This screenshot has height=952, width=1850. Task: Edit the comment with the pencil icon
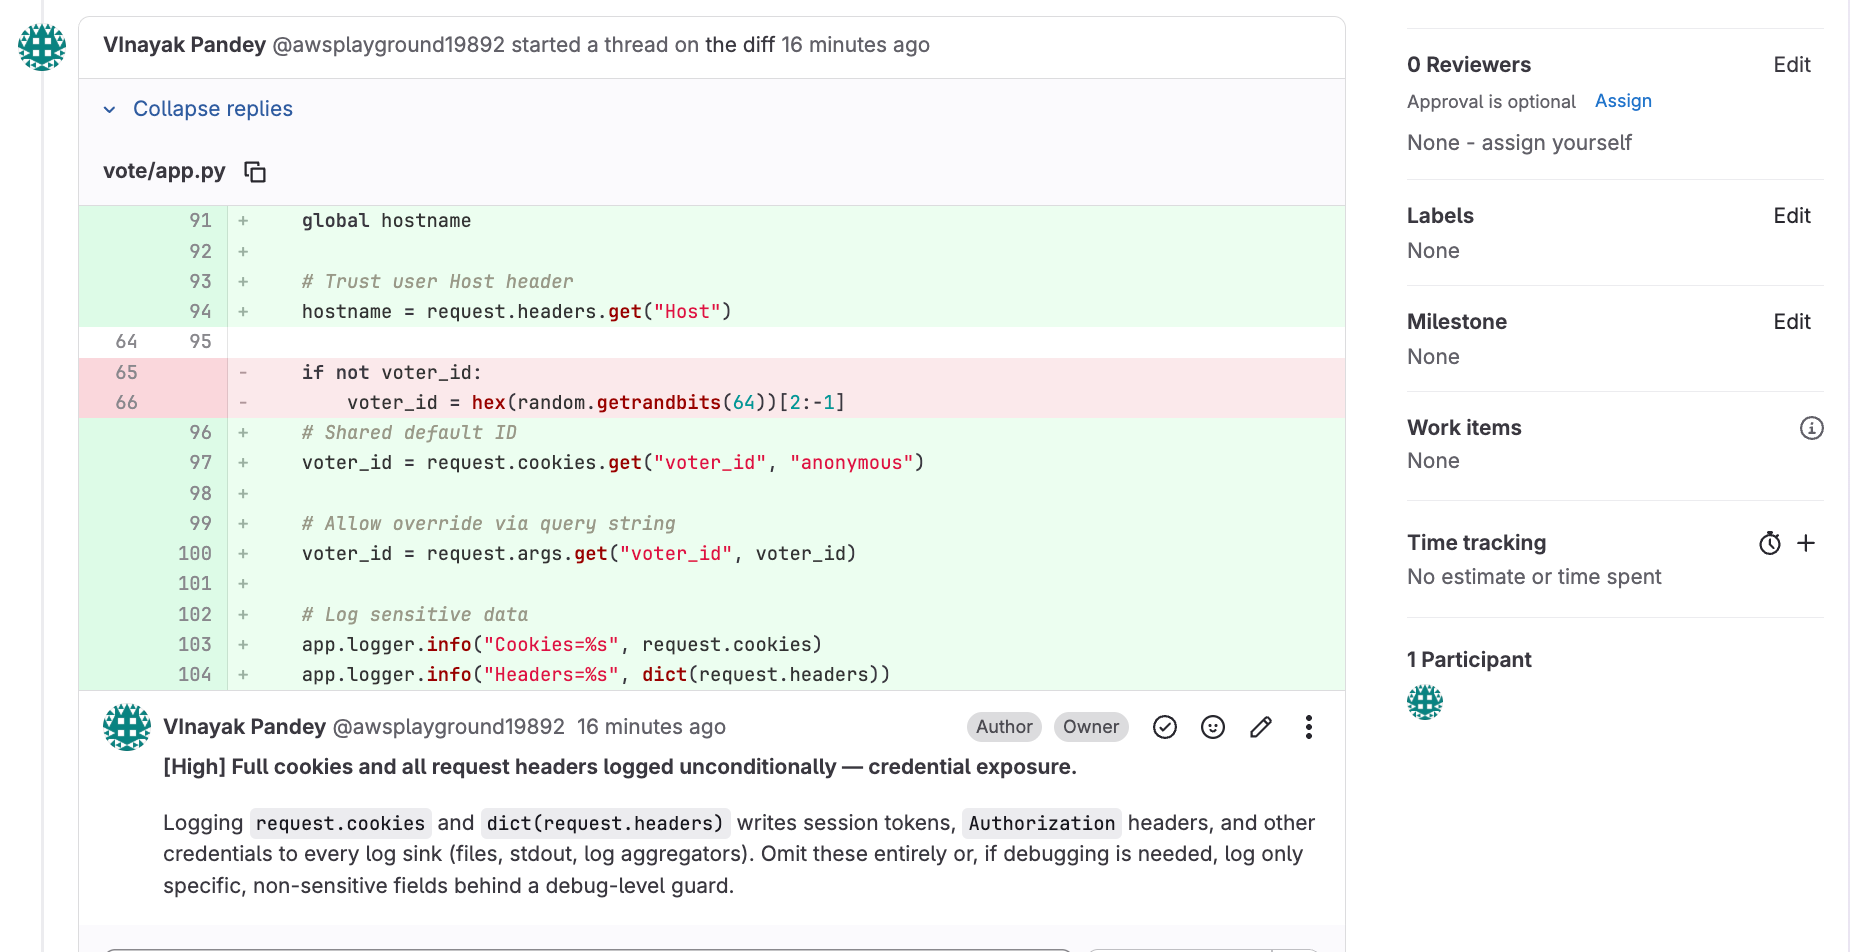[x=1260, y=727]
